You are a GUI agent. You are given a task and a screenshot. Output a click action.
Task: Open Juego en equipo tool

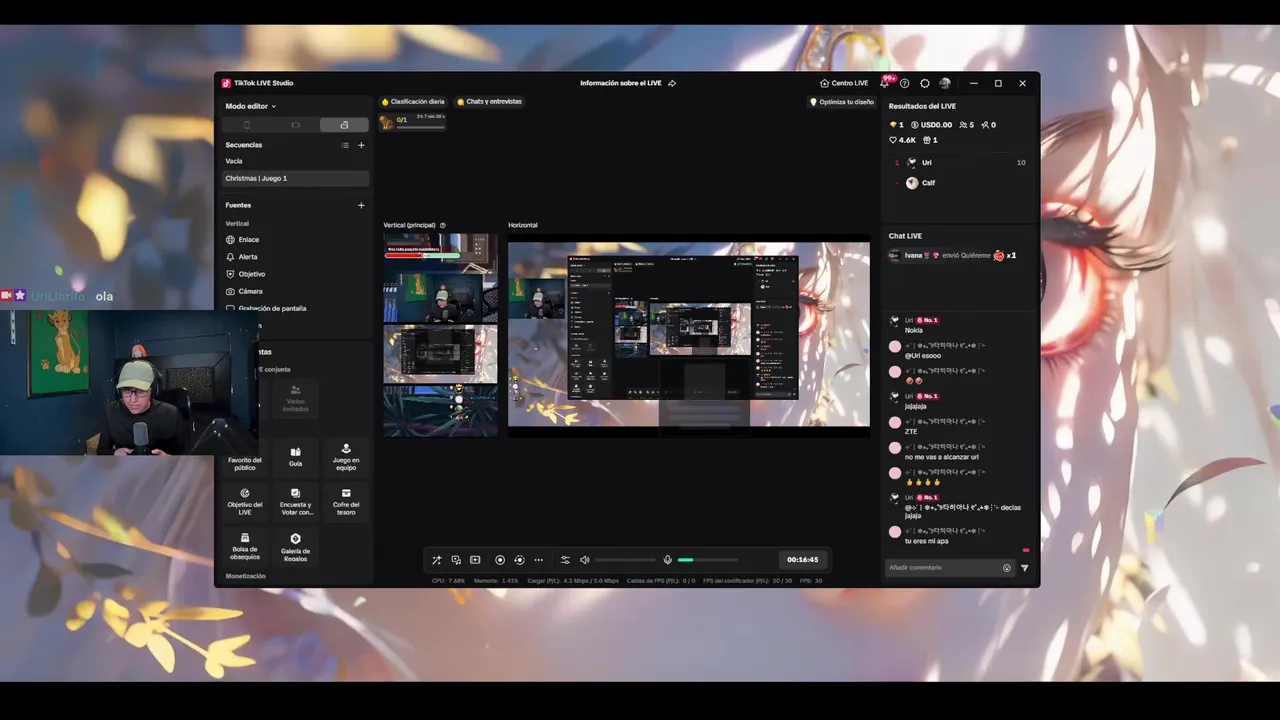click(x=346, y=457)
